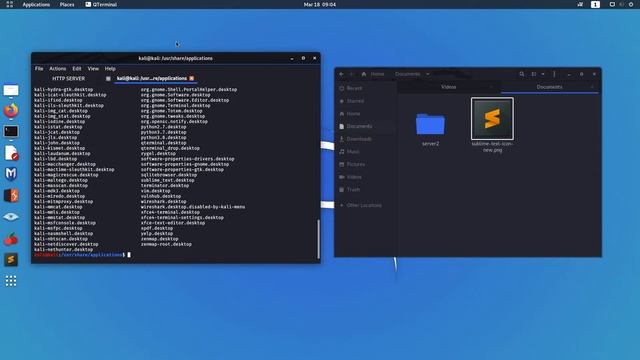Open the Help menu in QTerminal
Image resolution: width=640 pixels, height=360 pixels.
point(110,69)
